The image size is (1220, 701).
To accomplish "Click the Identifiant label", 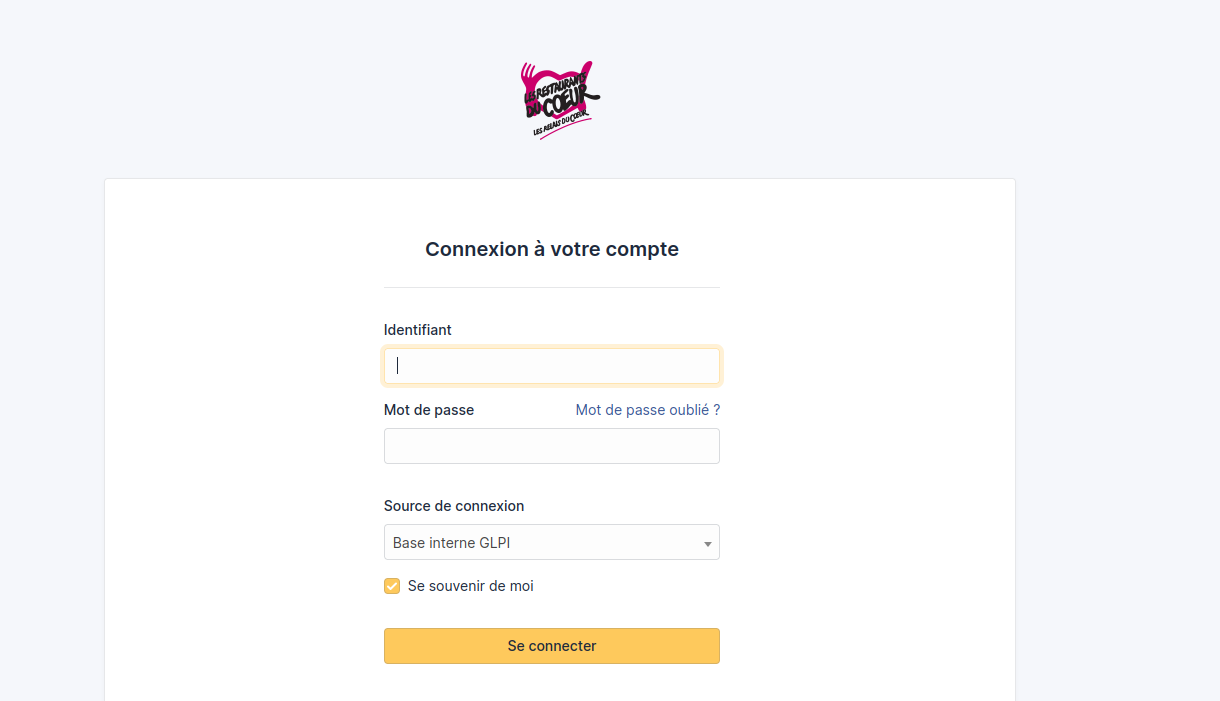I will 417,330.
